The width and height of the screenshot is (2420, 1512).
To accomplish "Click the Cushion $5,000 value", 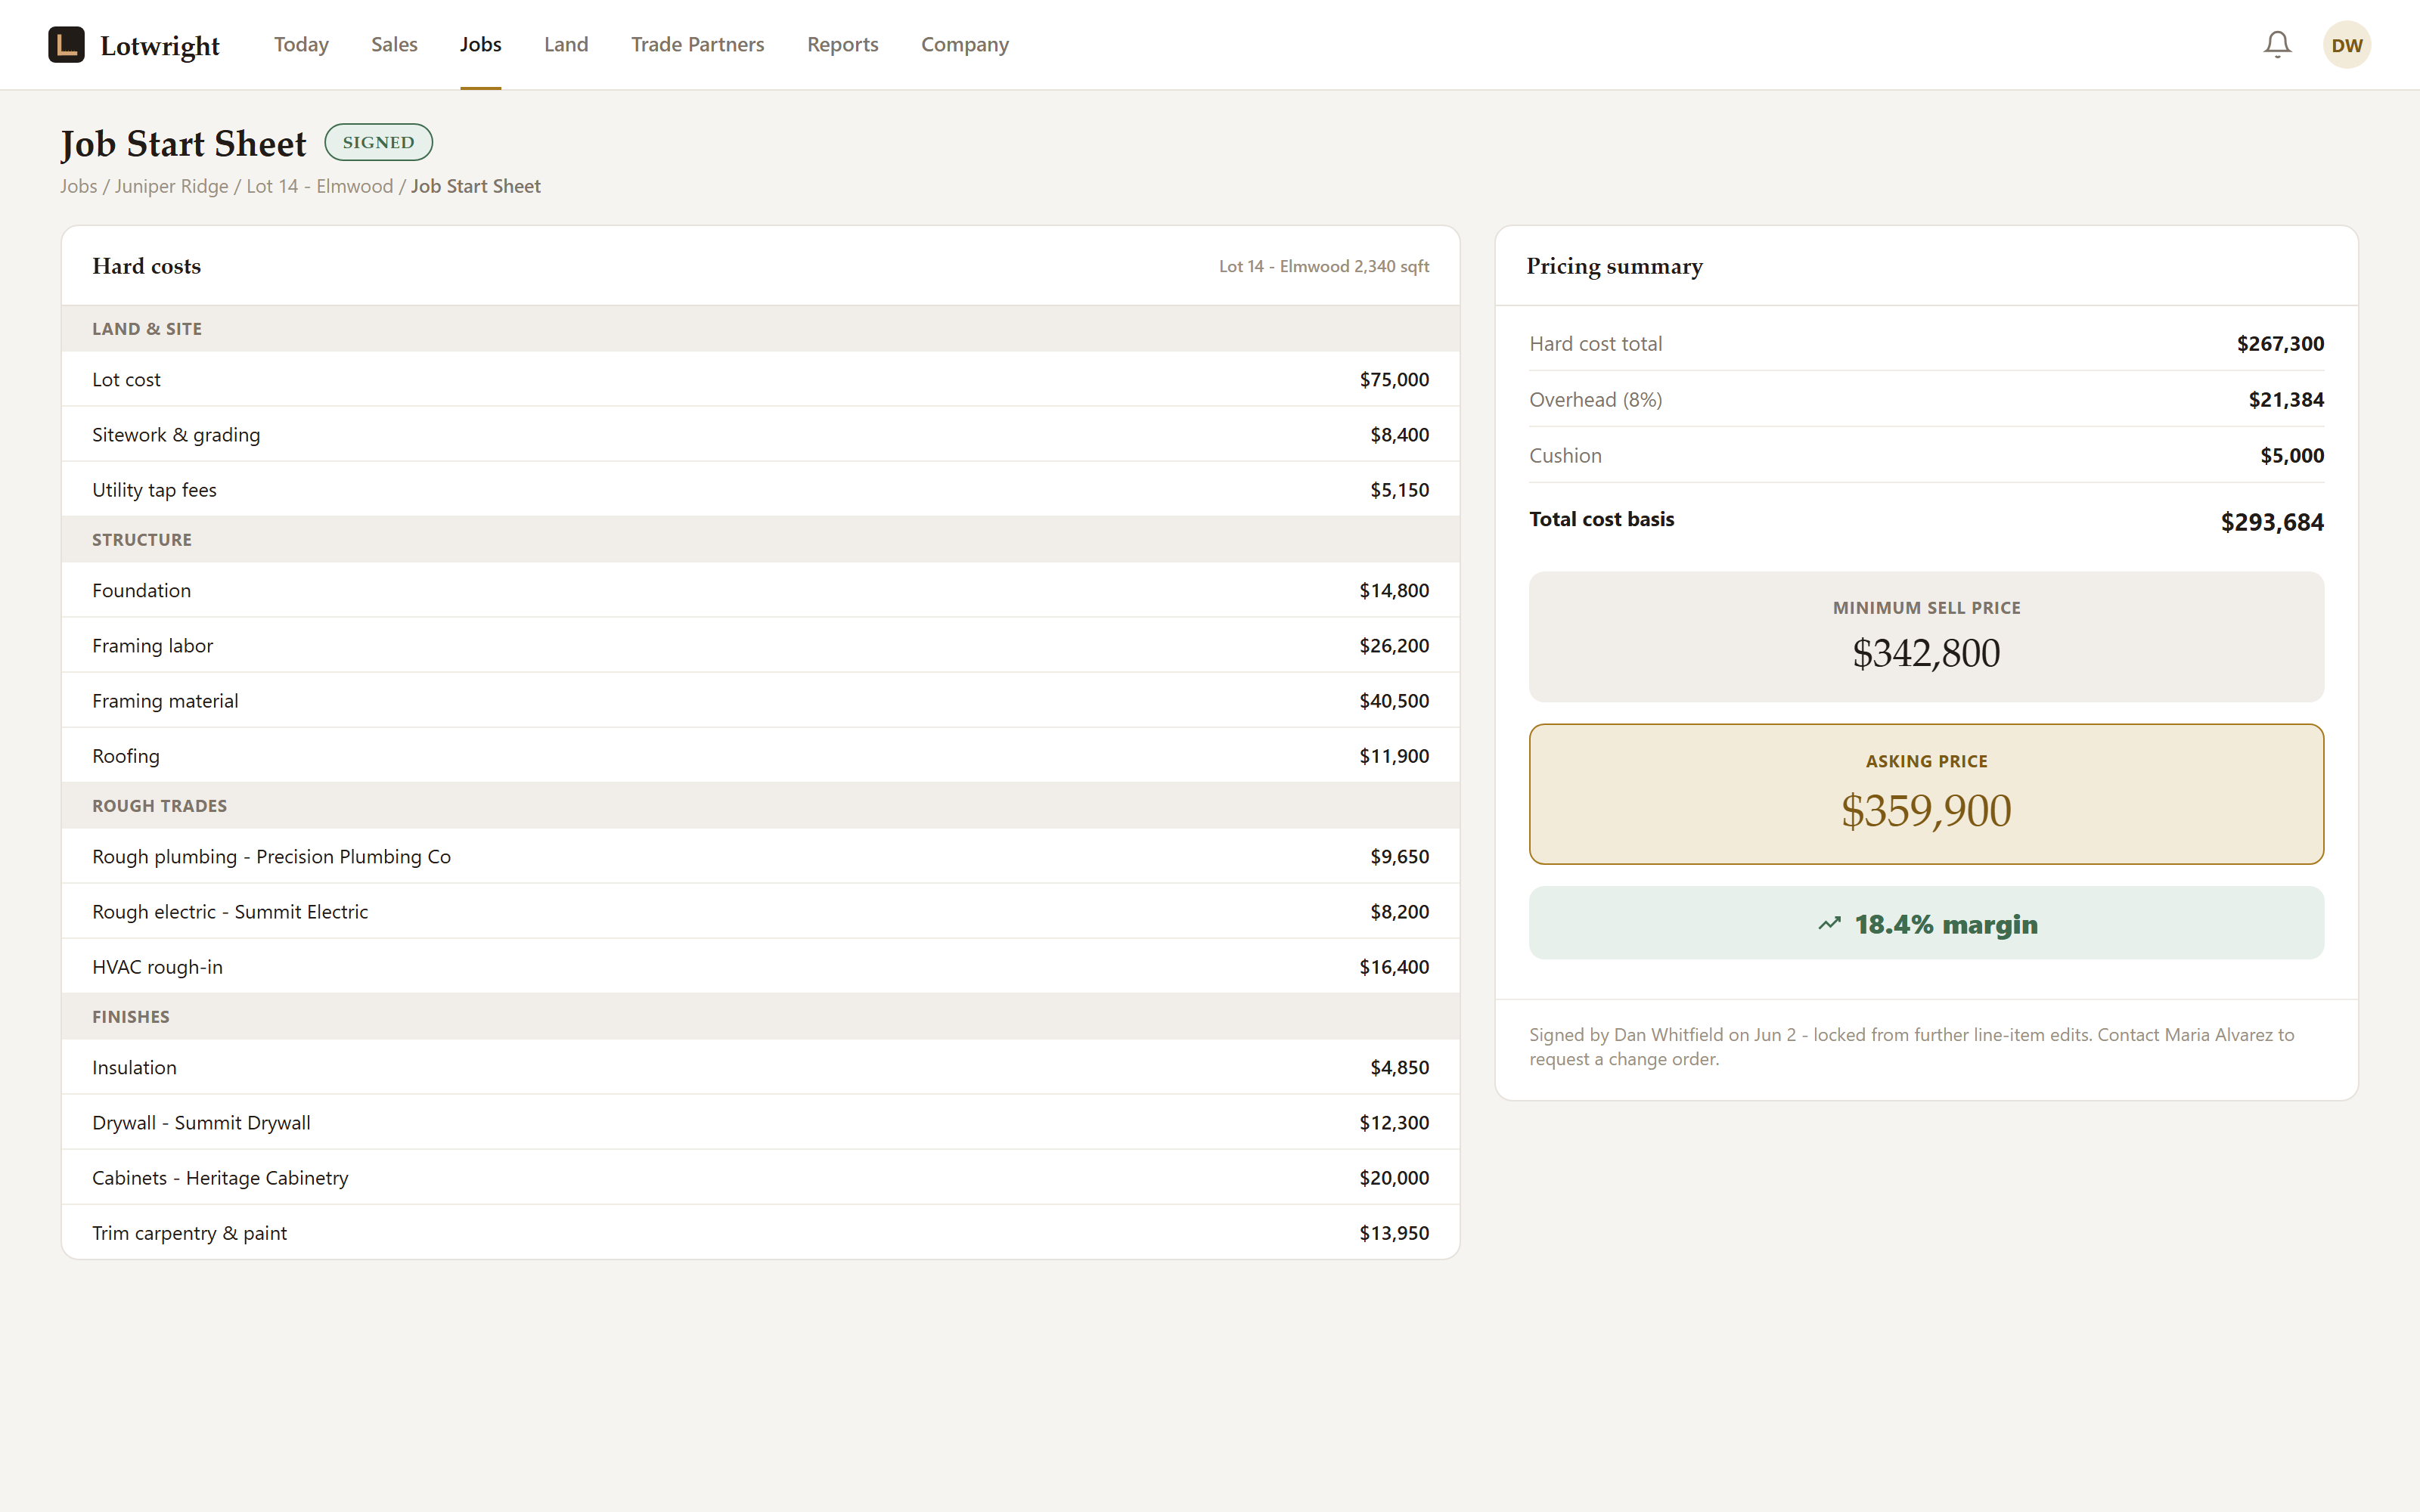I will tap(2292, 456).
